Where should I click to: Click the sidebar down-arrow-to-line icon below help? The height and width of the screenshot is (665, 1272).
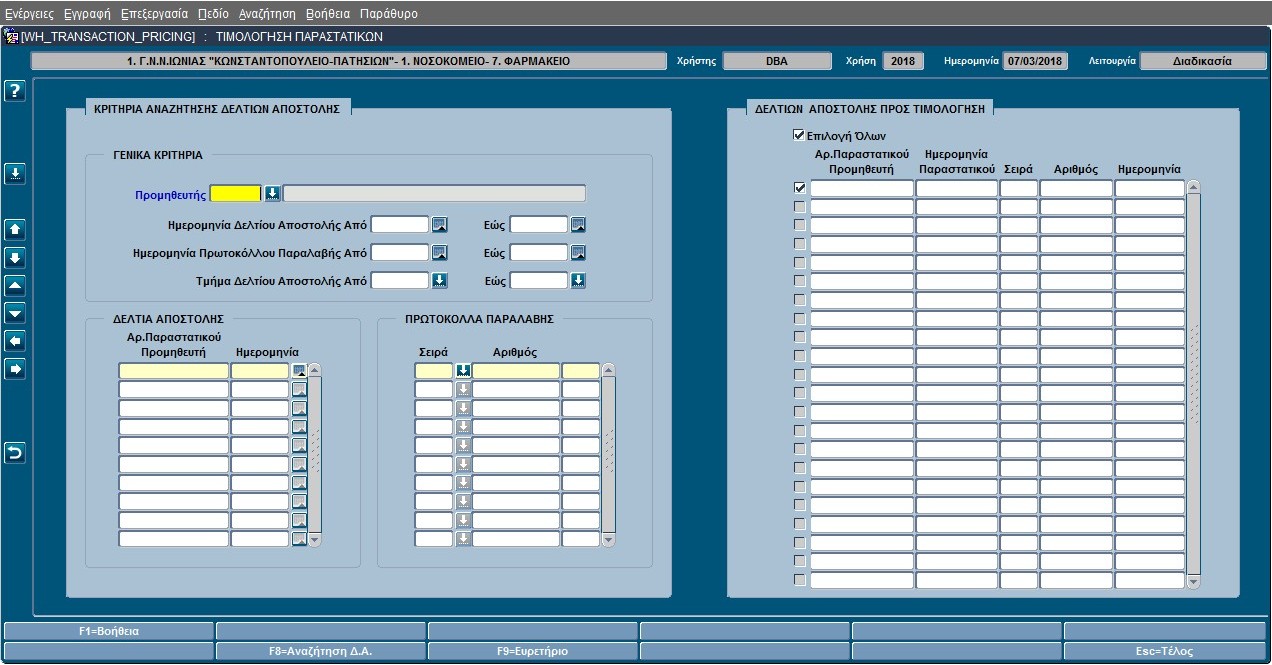15,174
